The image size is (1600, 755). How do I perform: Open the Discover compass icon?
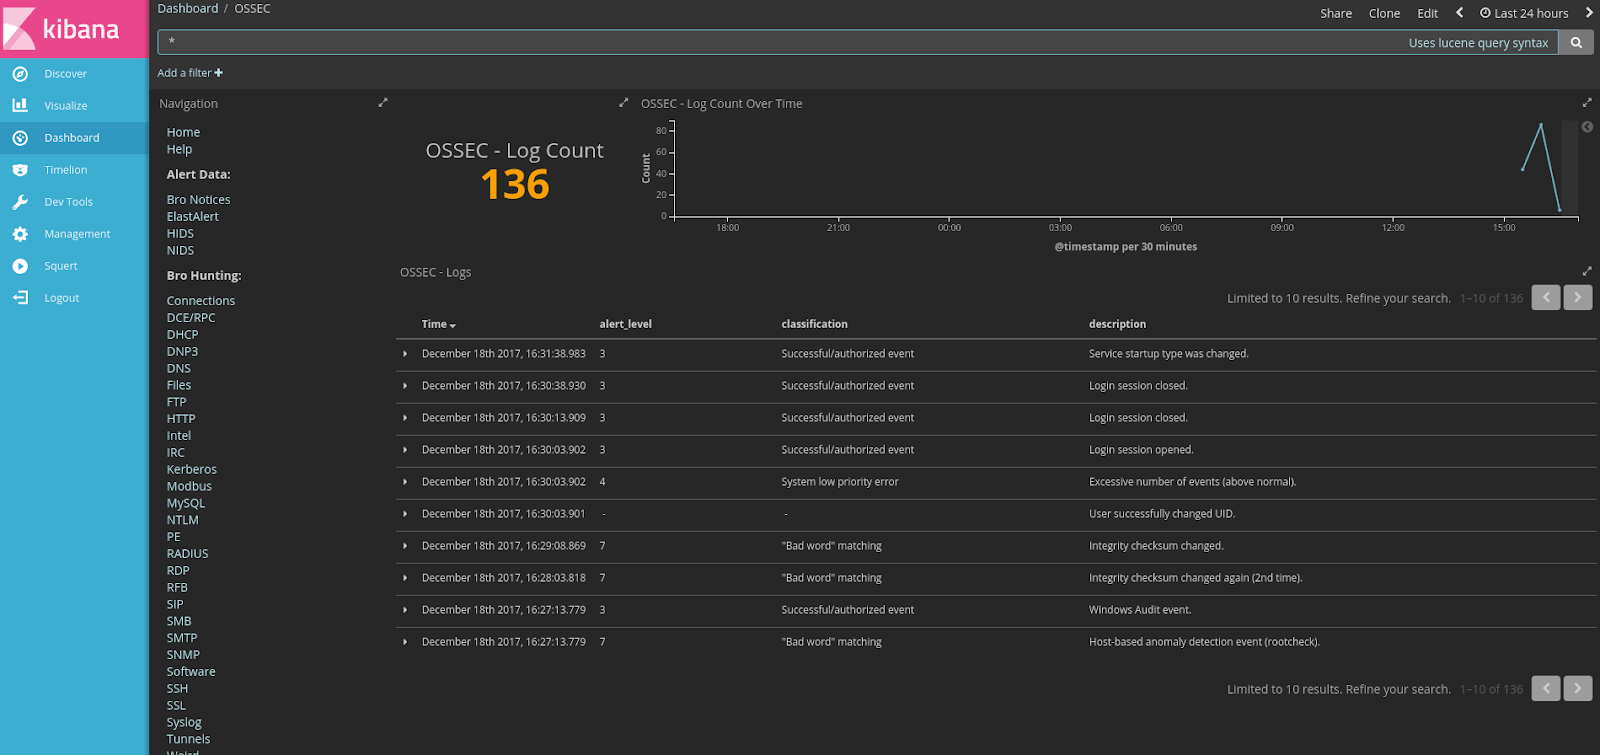[x=20, y=74]
